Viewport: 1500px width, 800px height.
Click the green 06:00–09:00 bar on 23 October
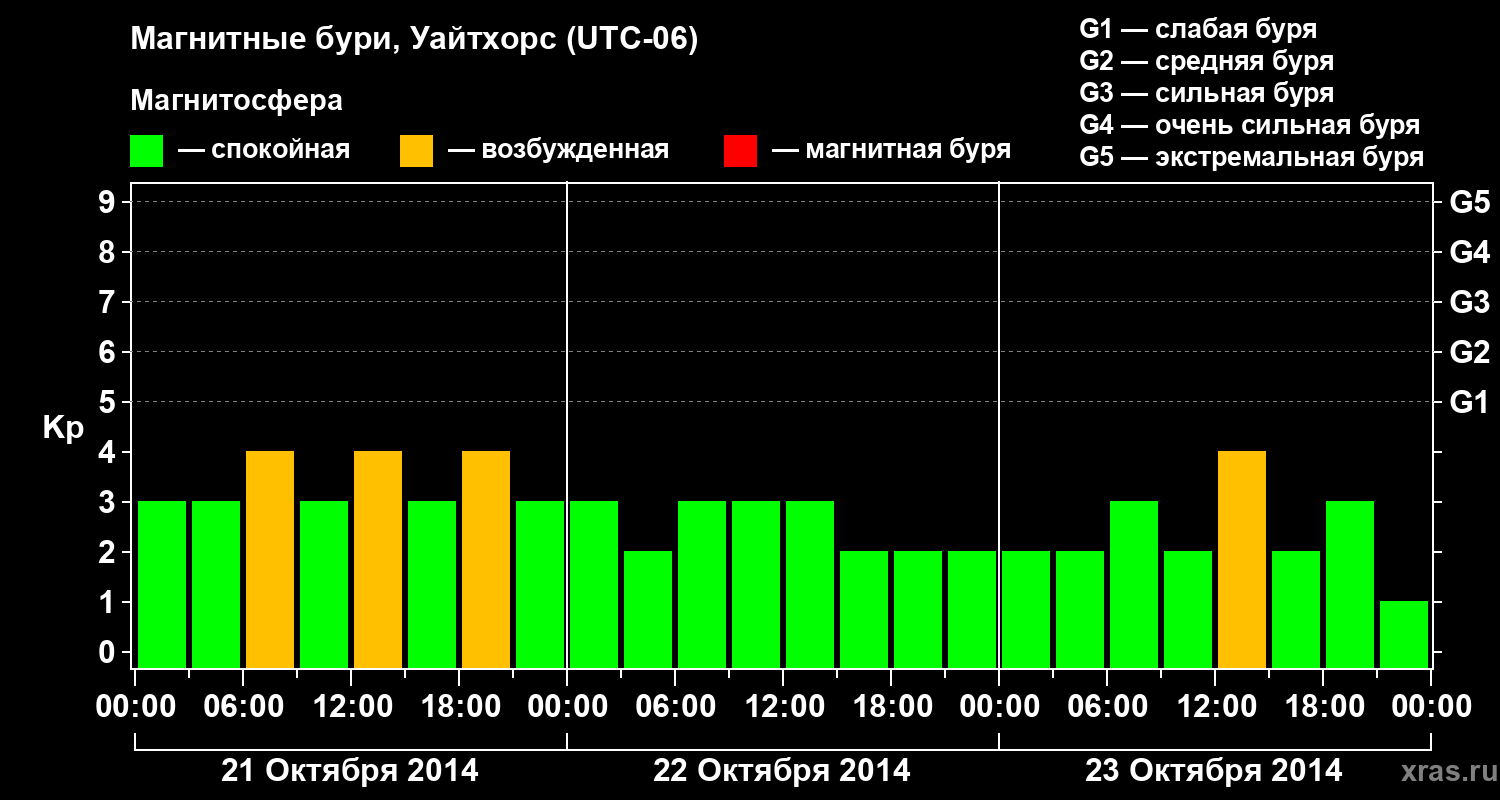click(1134, 584)
